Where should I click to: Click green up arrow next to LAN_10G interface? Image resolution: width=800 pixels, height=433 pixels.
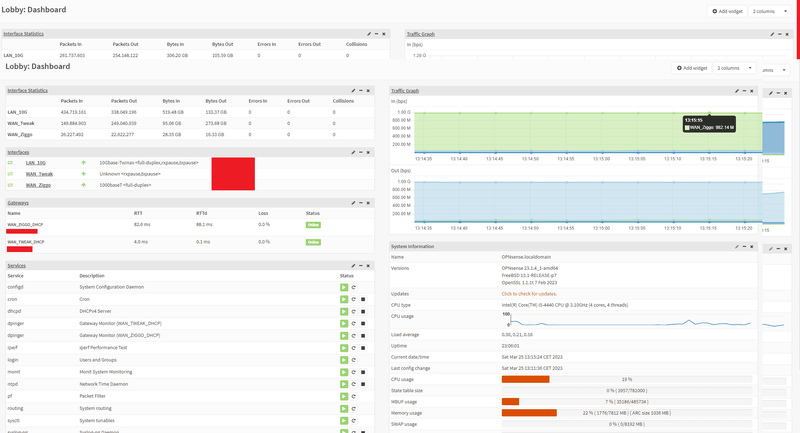click(83, 163)
